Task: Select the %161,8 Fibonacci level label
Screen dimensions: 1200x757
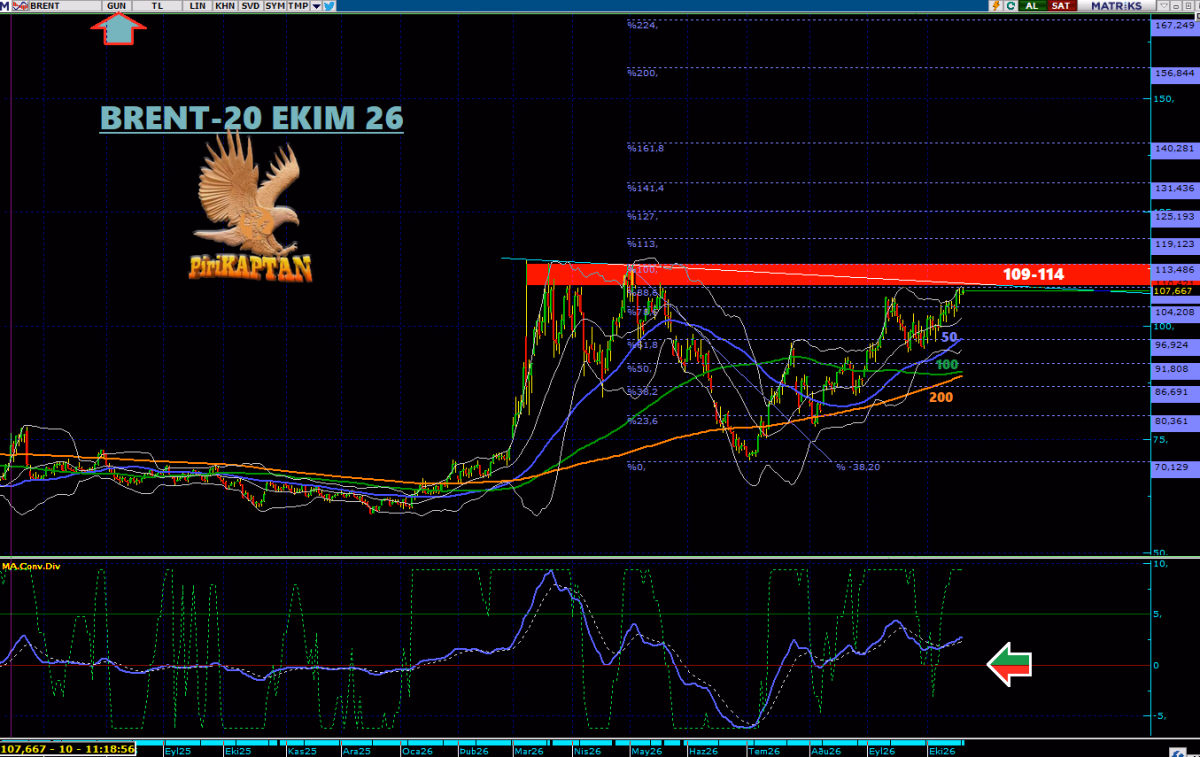Action: (645, 148)
